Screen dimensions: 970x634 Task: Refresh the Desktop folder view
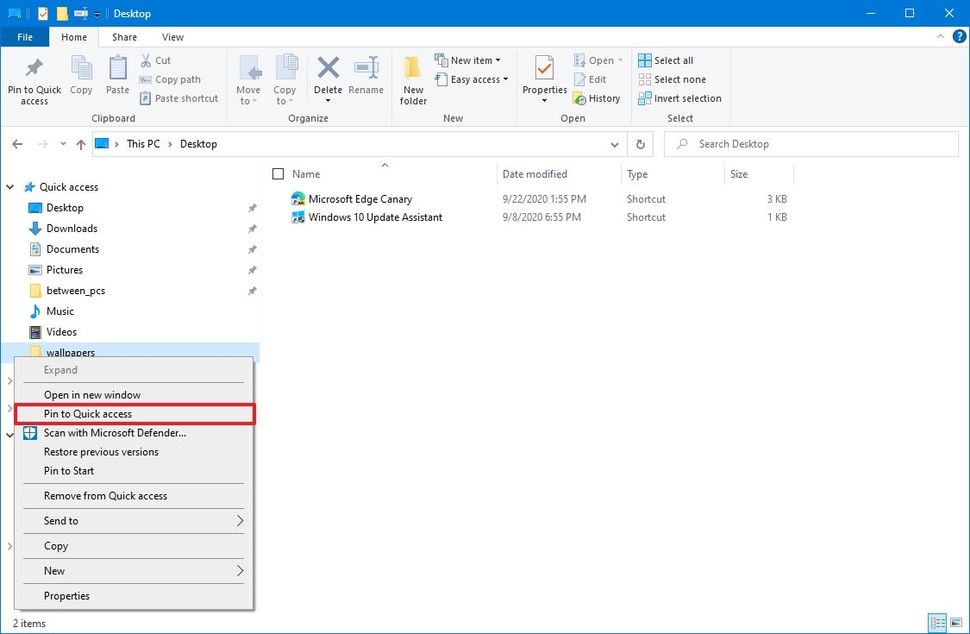pos(640,144)
